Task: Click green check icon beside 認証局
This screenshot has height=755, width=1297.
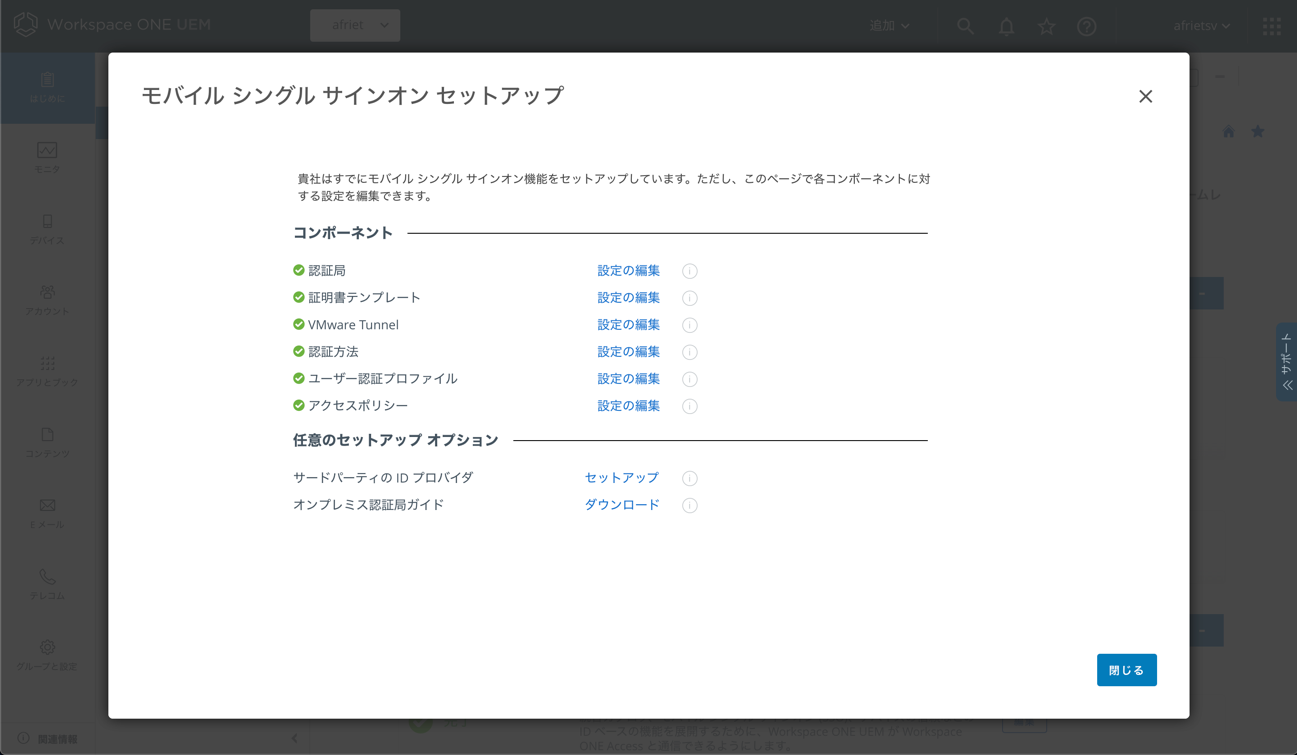Action: (x=298, y=270)
